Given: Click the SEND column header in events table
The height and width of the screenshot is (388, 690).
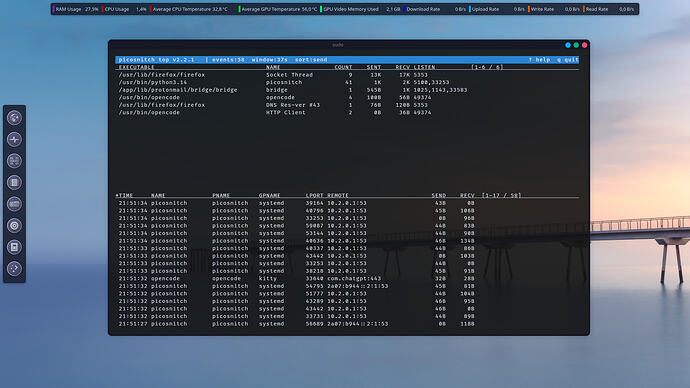Looking at the screenshot, I should pos(439,195).
